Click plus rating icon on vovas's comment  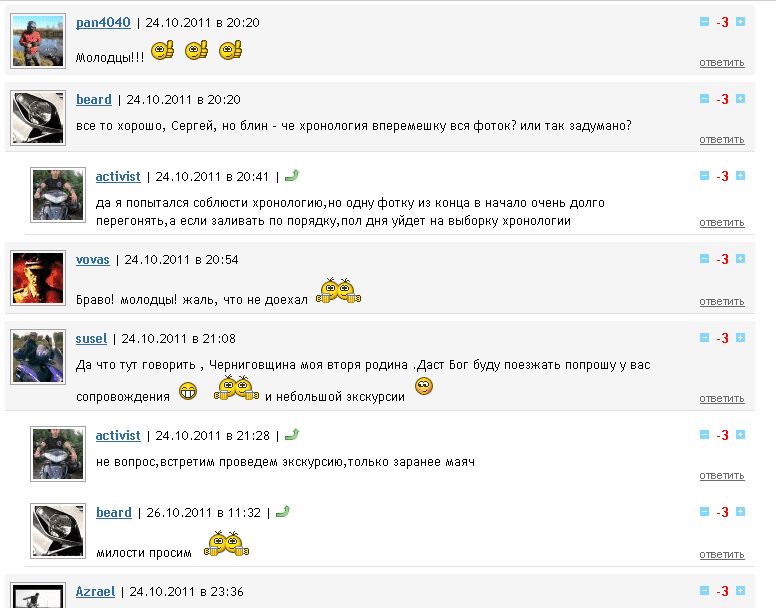(740, 259)
